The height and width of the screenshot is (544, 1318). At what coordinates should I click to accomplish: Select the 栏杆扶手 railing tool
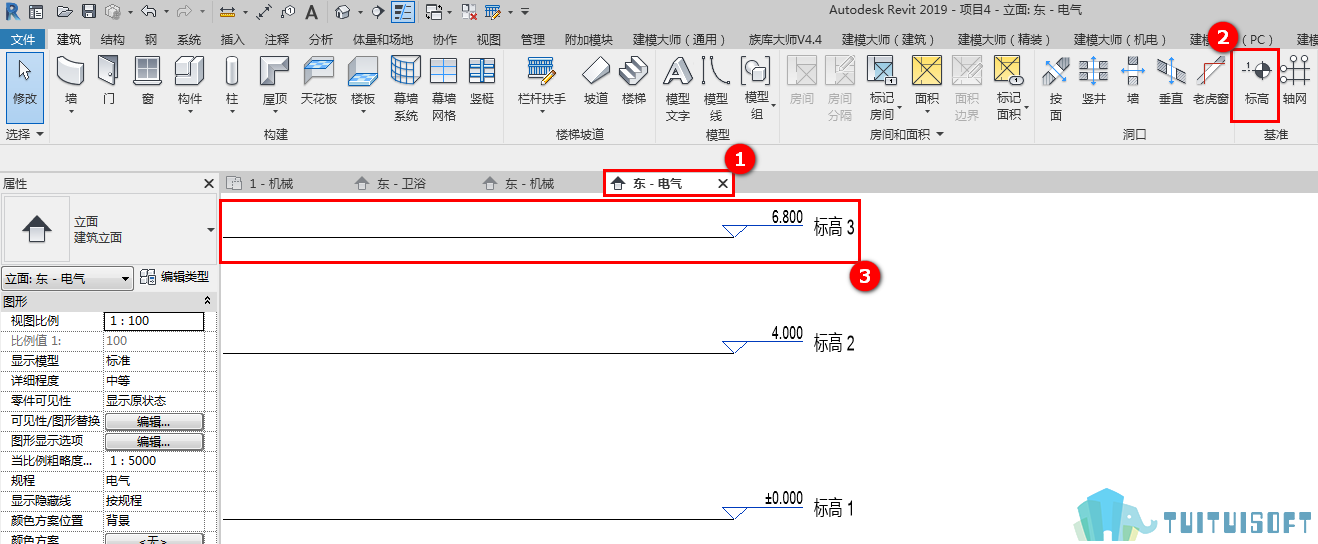pos(541,81)
